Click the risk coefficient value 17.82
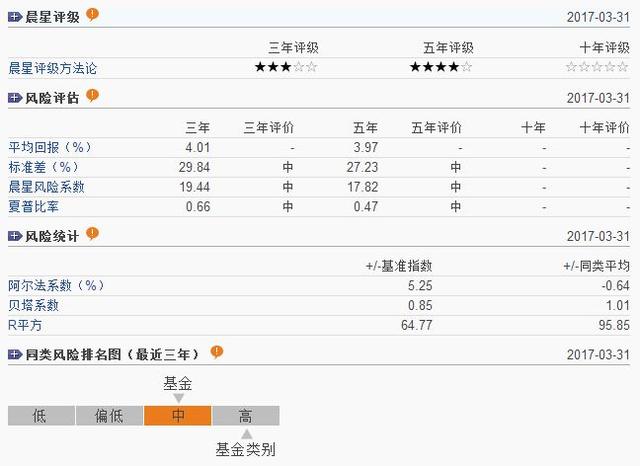The height and width of the screenshot is (466, 640). pyautogui.click(x=363, y=187)
